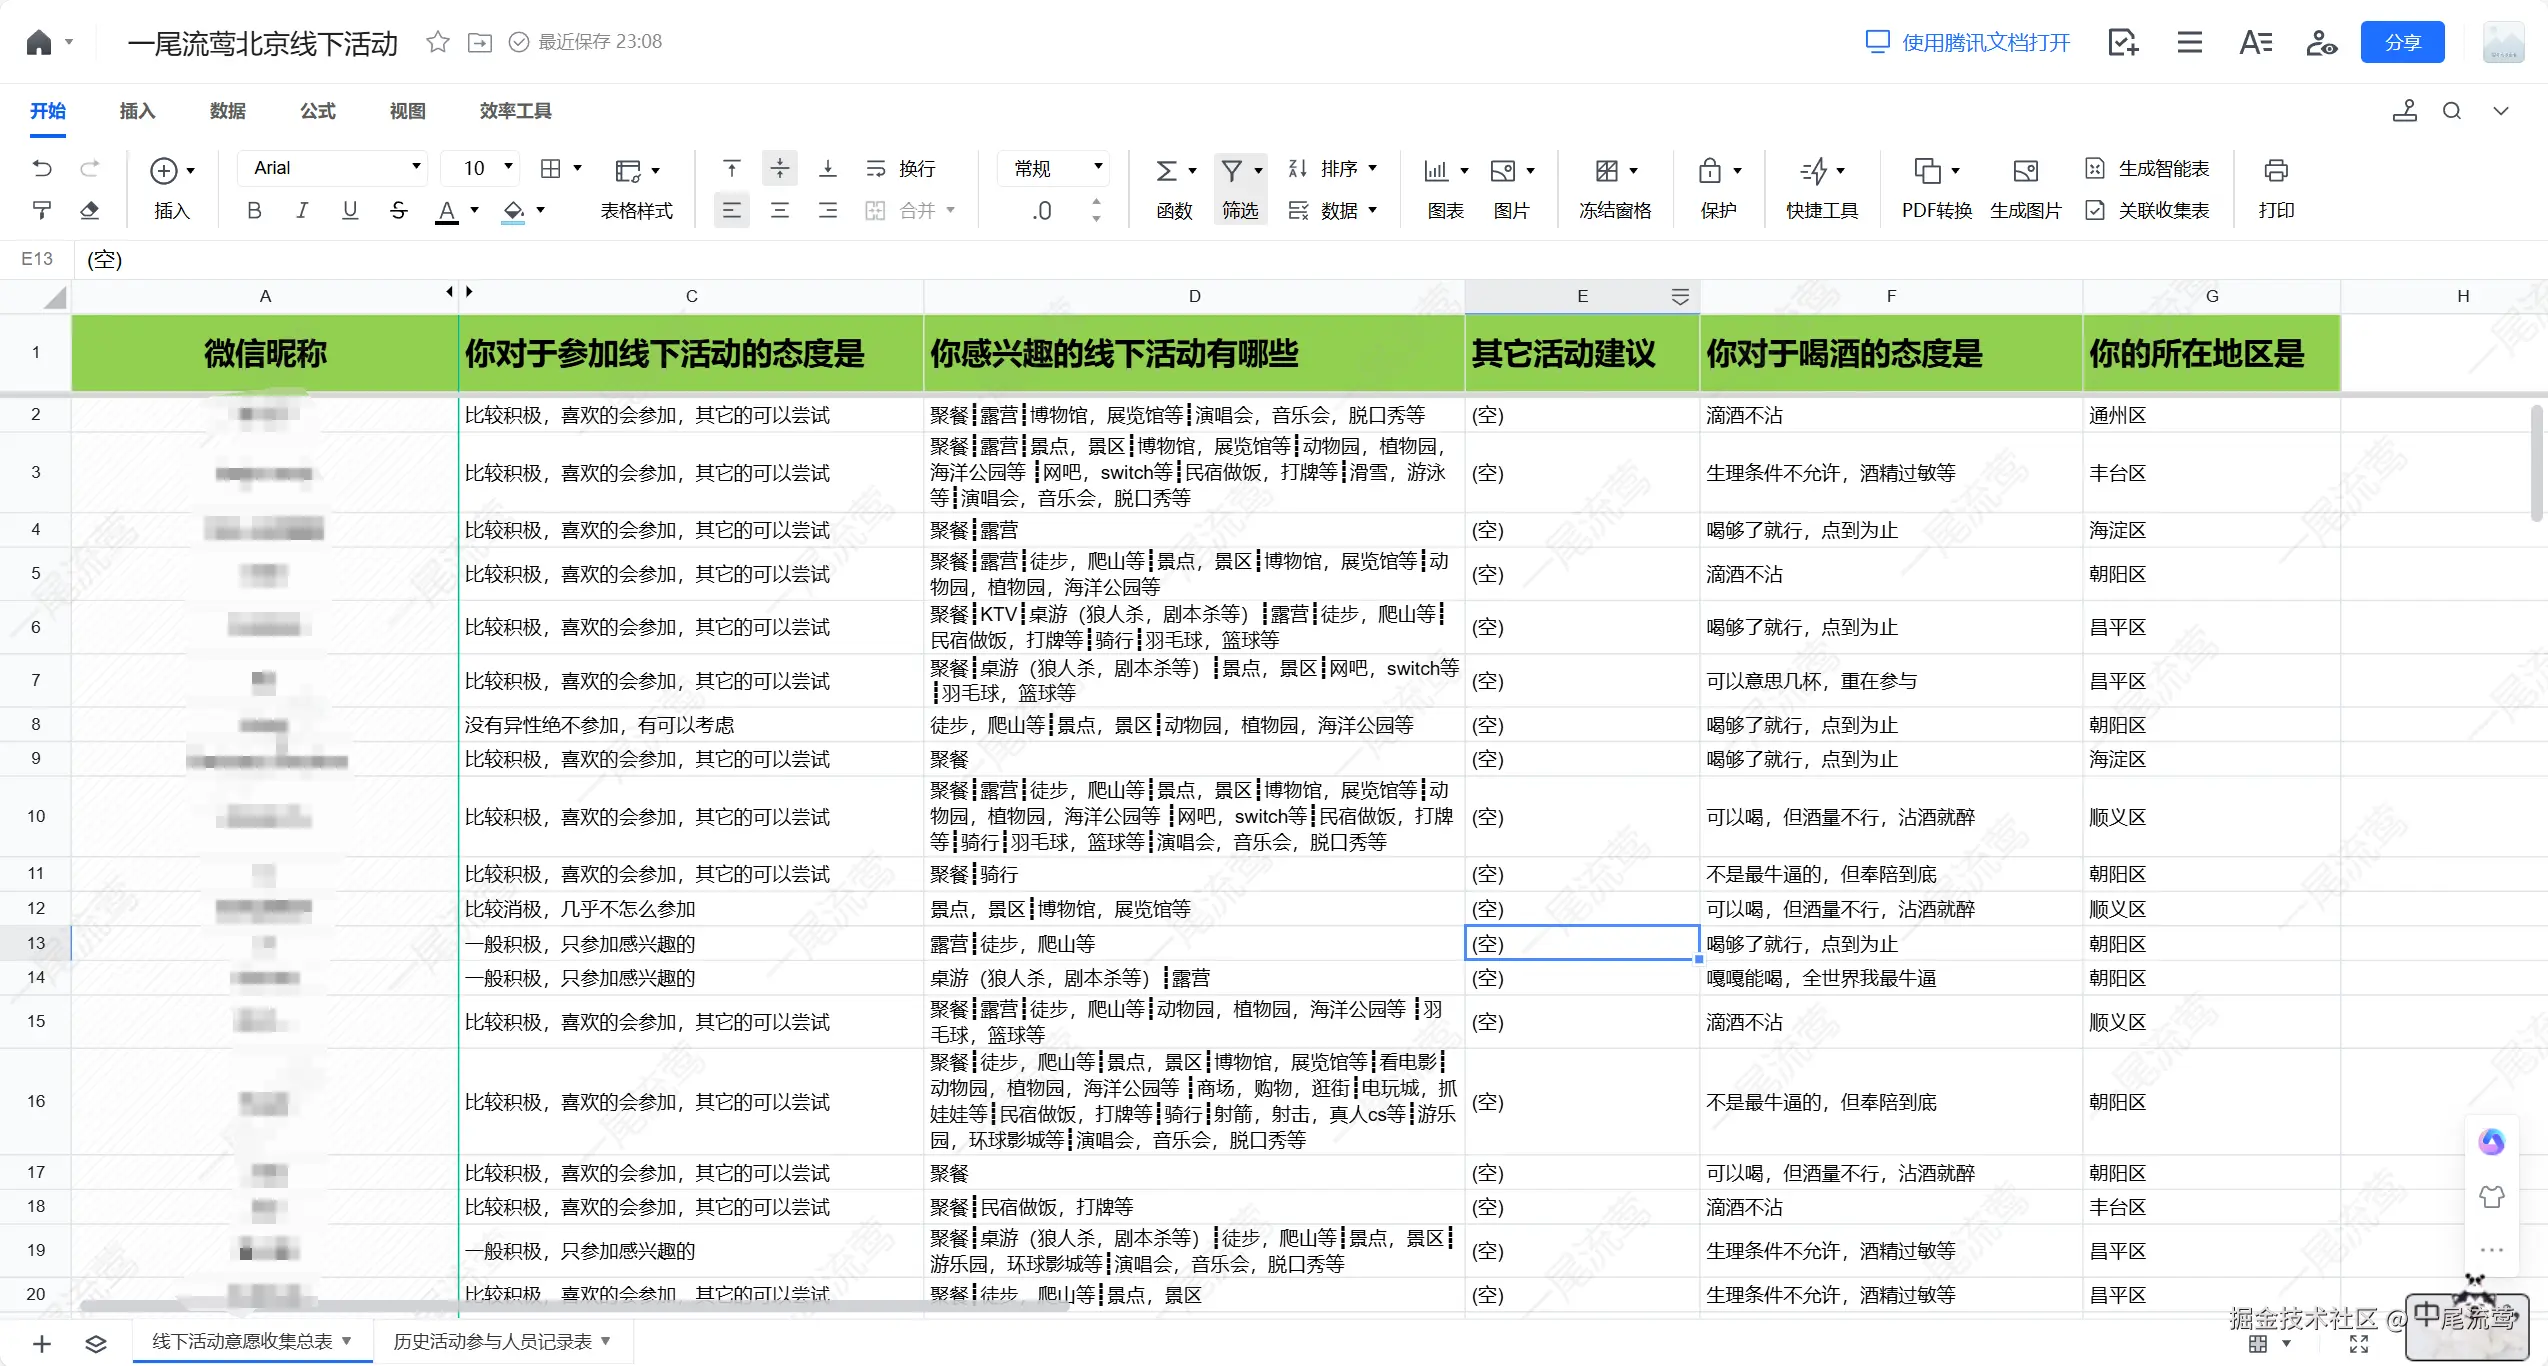The height and width of the screenshot is (1366, 2548).
Task: Click the print (打印) icon
Action: 2276,171
